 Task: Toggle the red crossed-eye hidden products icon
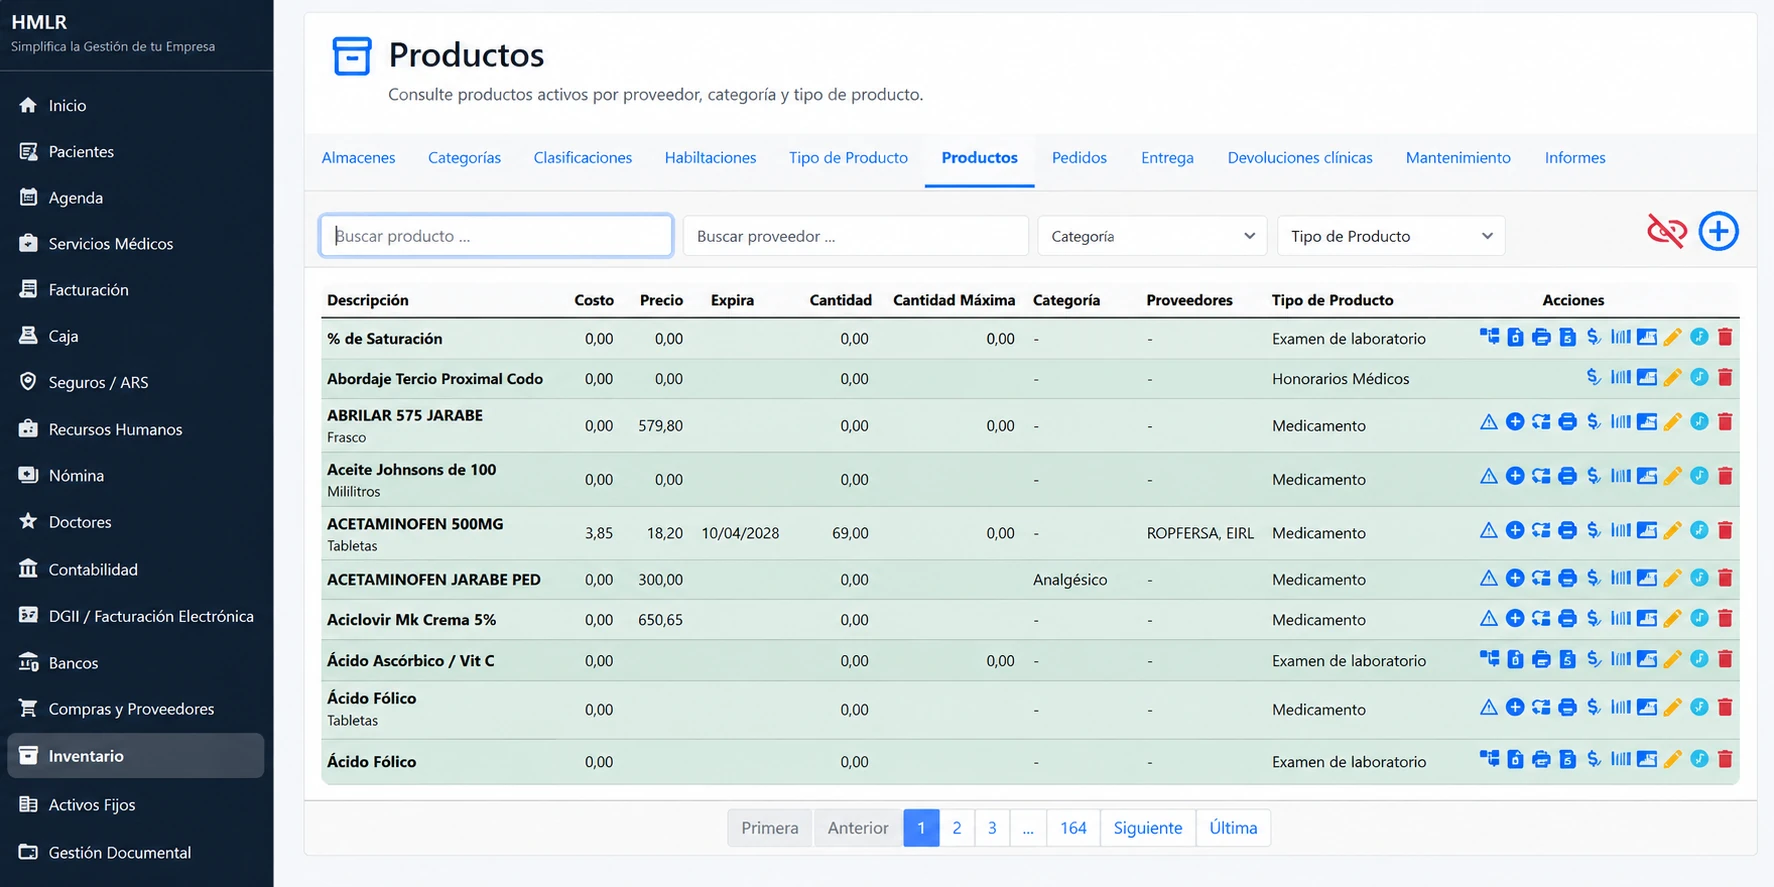click(x=1667, y=232)
